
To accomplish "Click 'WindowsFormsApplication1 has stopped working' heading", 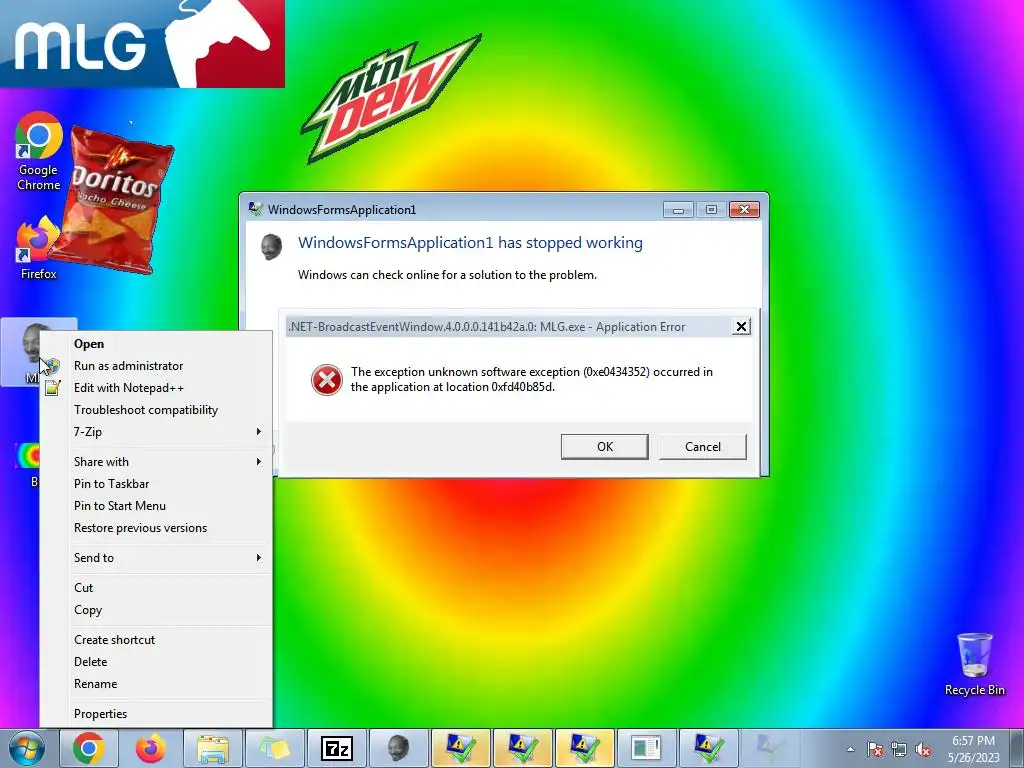I will point(470,243).
